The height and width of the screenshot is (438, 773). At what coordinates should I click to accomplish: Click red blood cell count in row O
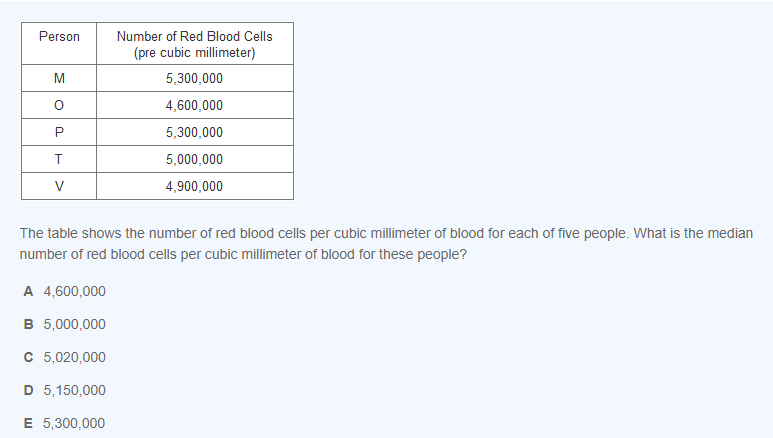click(194, 106)
